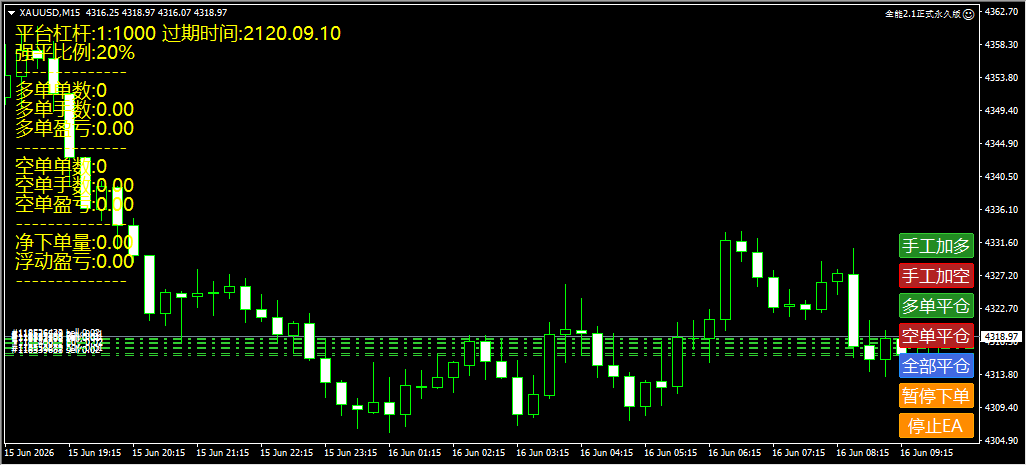Click the 15 Jun 19:15 time label
The image size is (1027, 466).
(95, 453)
